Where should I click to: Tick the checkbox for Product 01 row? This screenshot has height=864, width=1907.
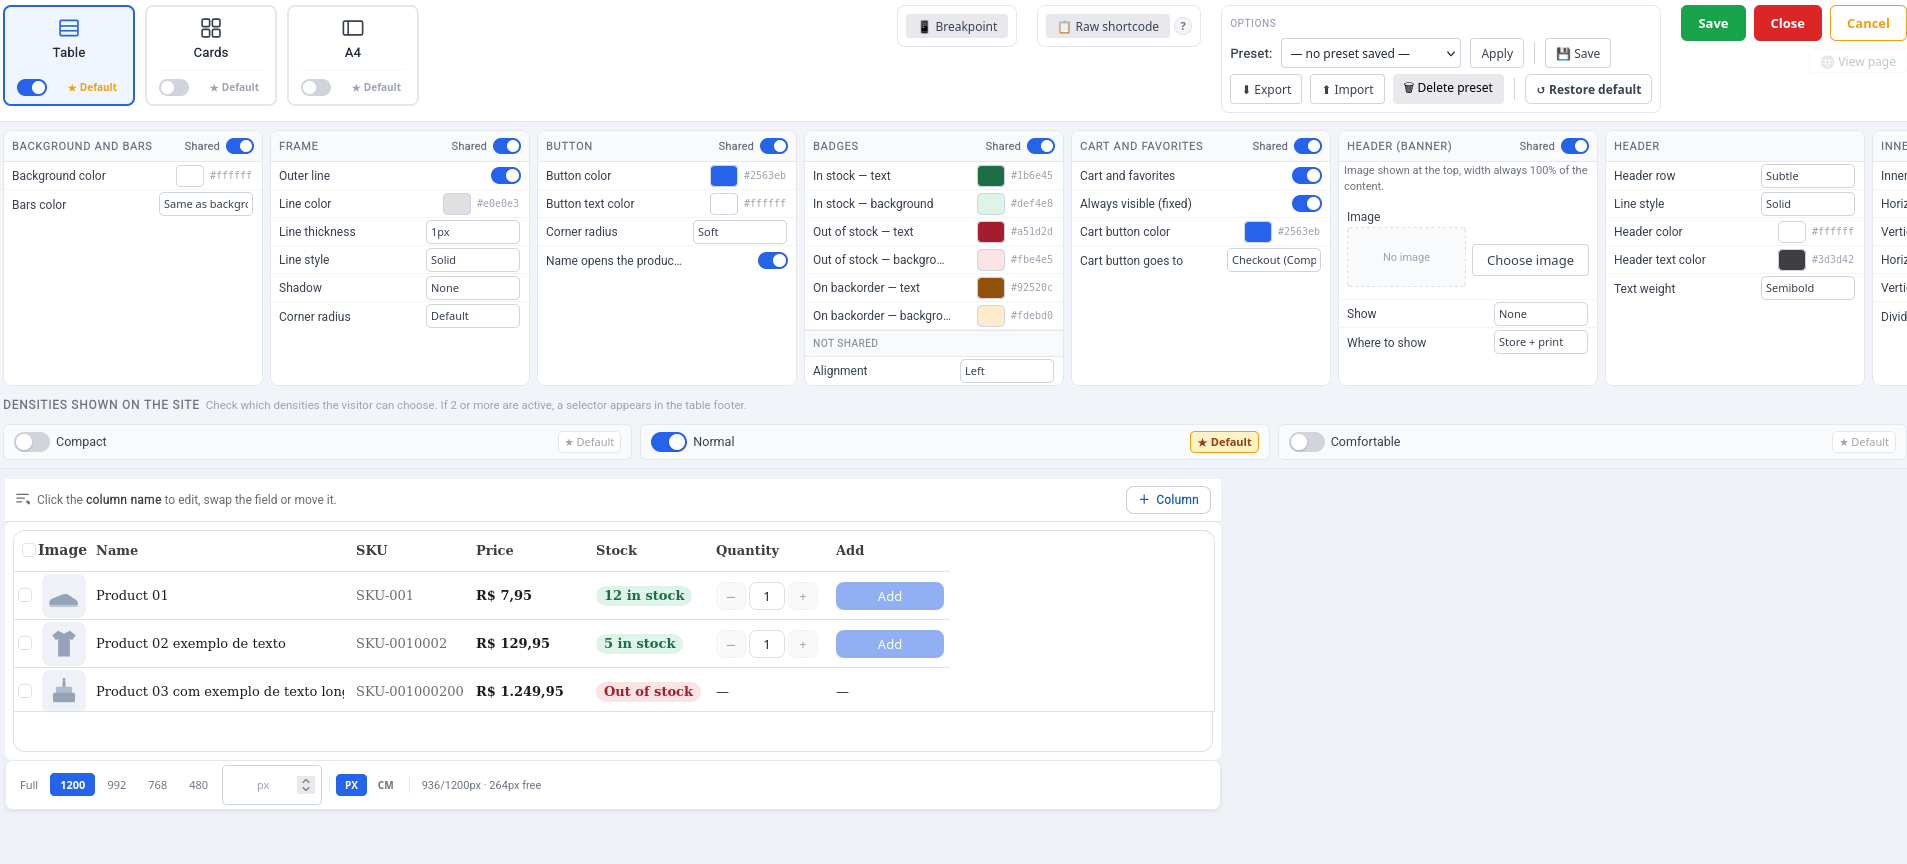(x=25, y=596)
